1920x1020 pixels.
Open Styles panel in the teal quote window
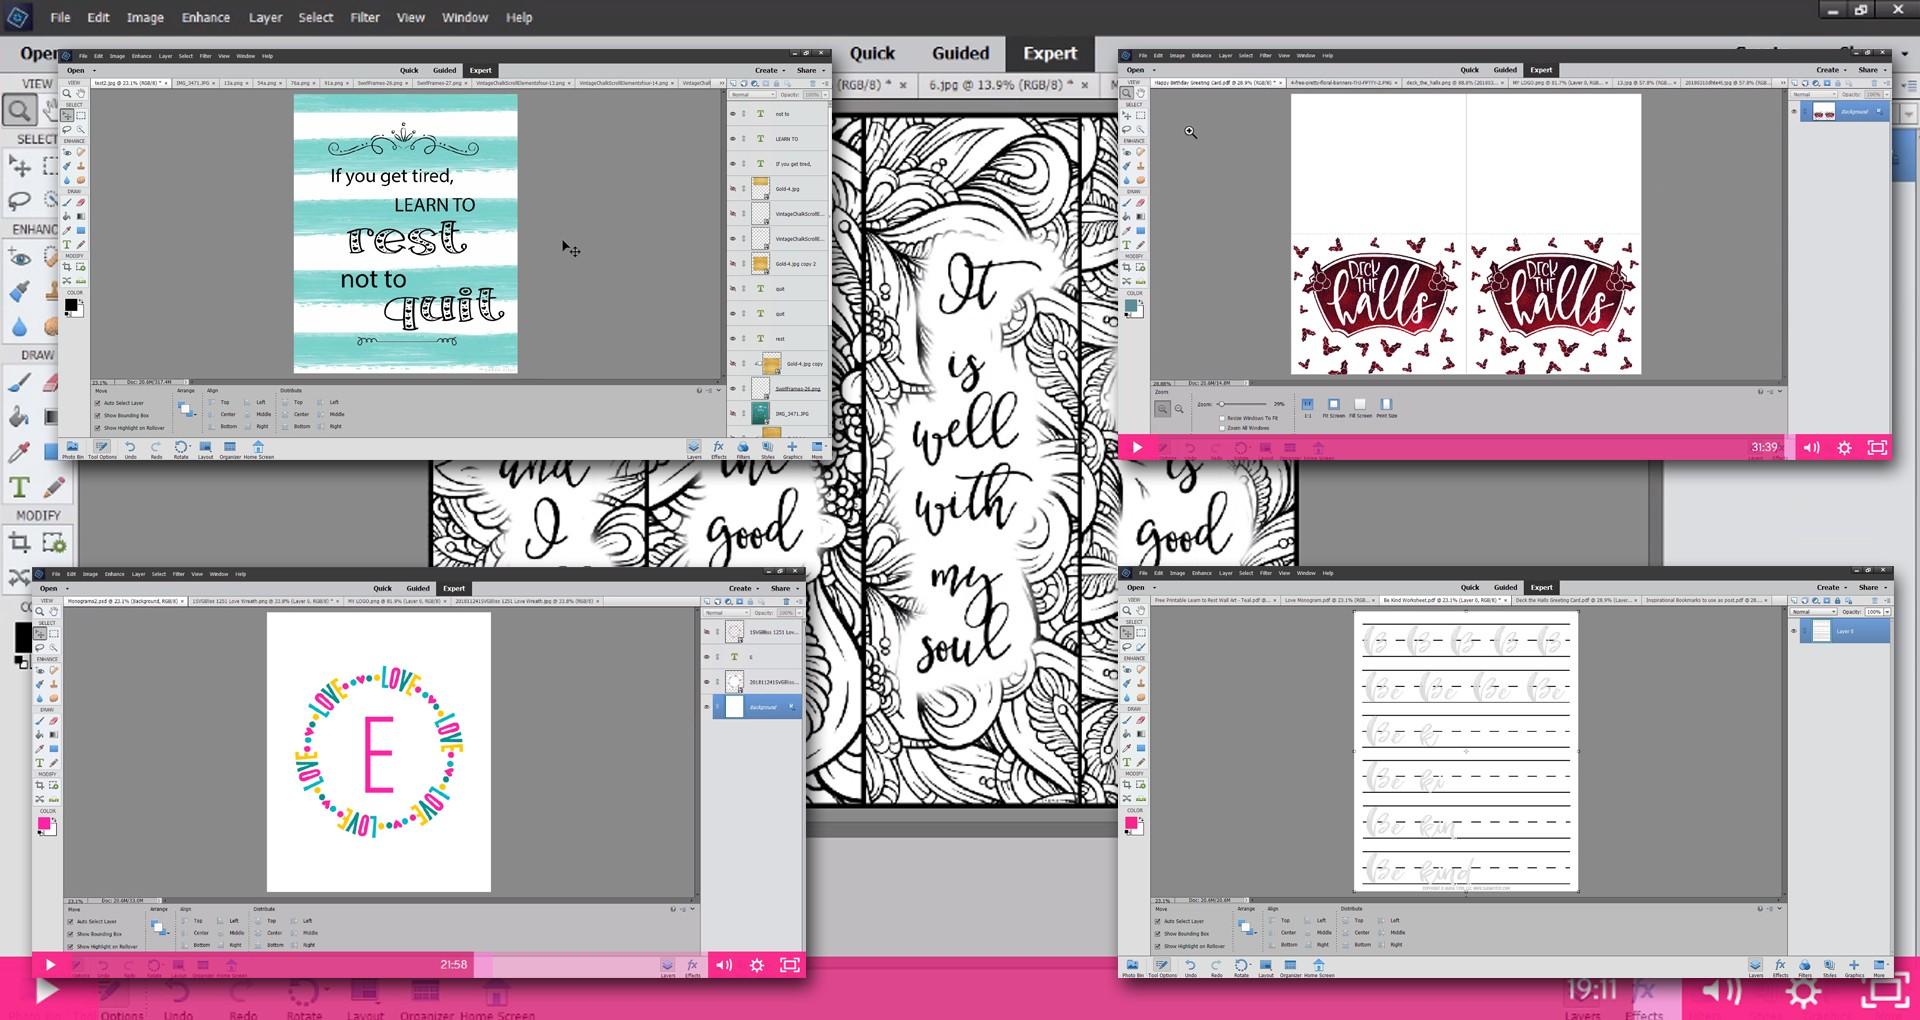click(x=768, y=449)
